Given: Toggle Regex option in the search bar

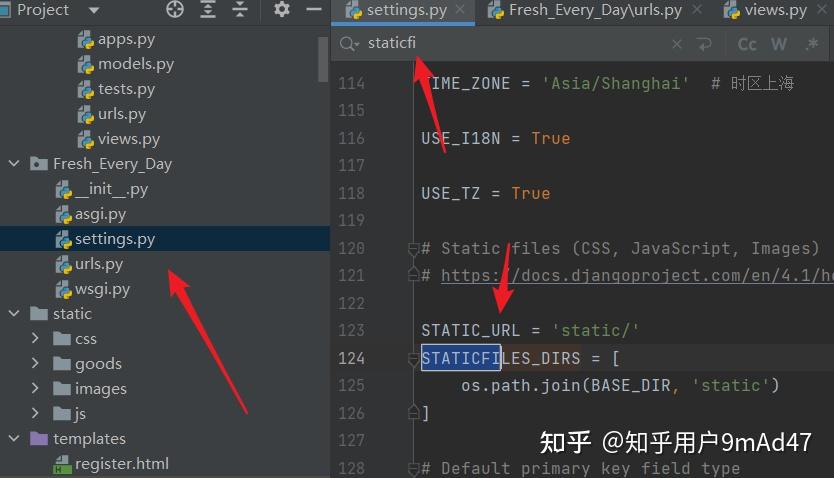Looking at the screenshot, I should point(812,44).
